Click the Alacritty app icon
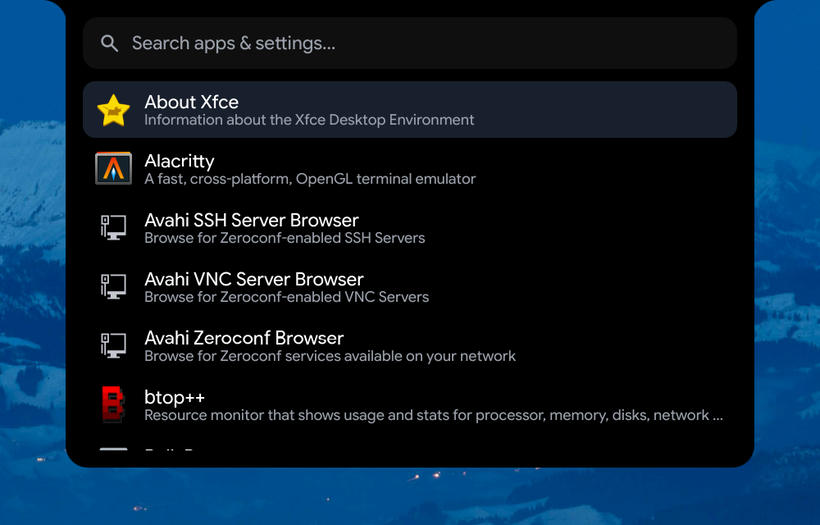 point(113,168)
